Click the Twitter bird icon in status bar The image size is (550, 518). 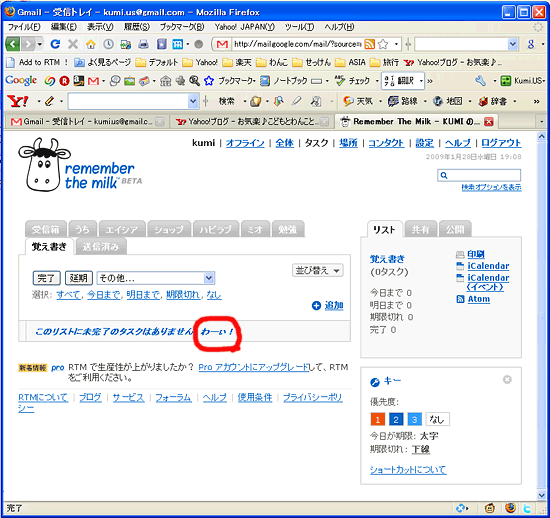527,508
